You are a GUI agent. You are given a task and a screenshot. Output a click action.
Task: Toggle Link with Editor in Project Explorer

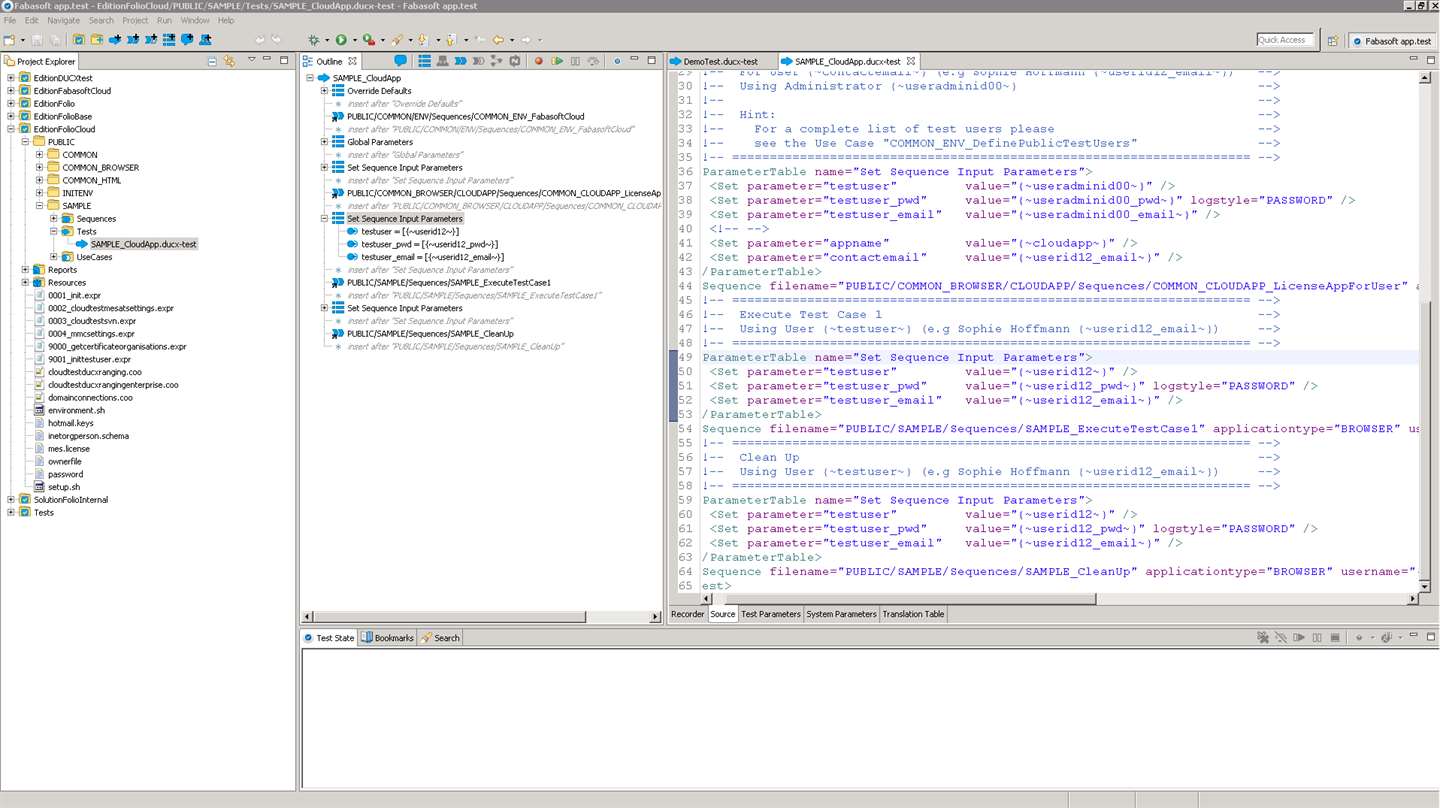(229, 61)
